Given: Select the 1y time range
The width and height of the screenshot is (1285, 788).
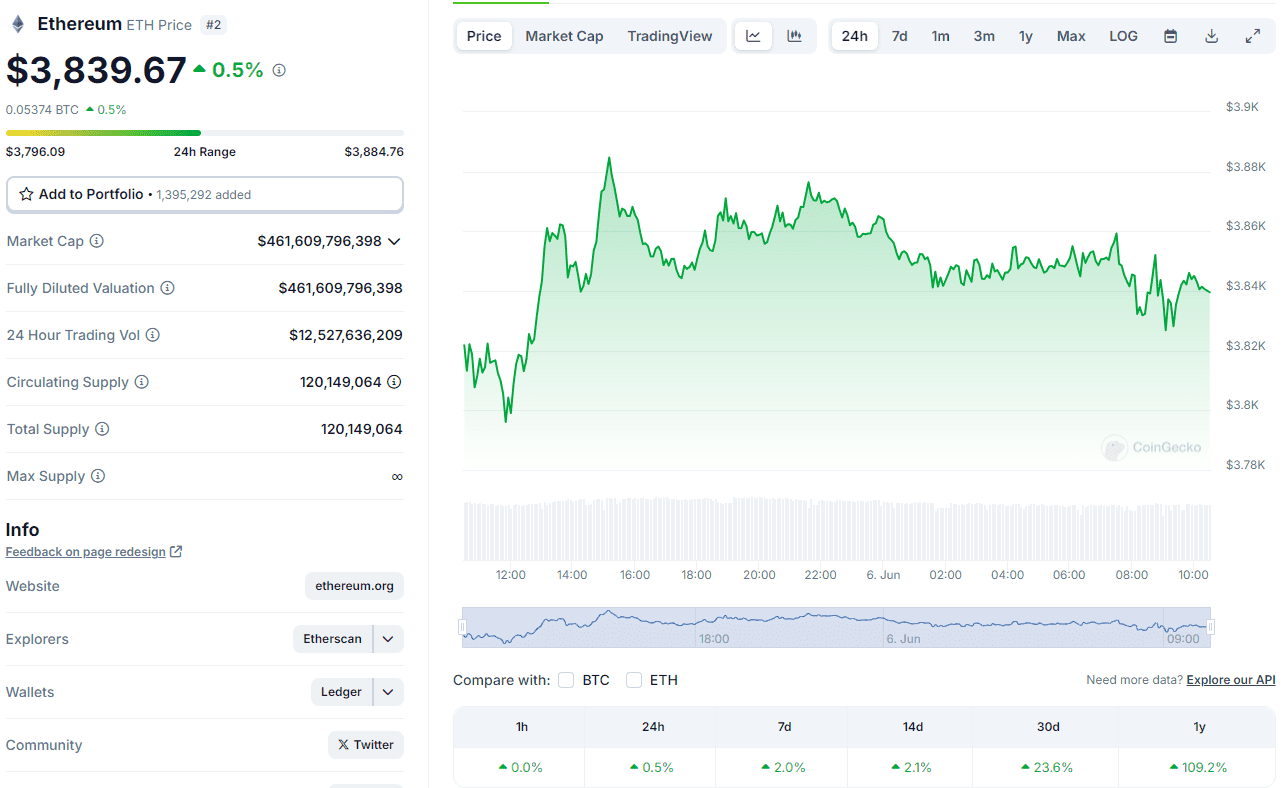Looking at the screenshot, I should point(1026,36).
